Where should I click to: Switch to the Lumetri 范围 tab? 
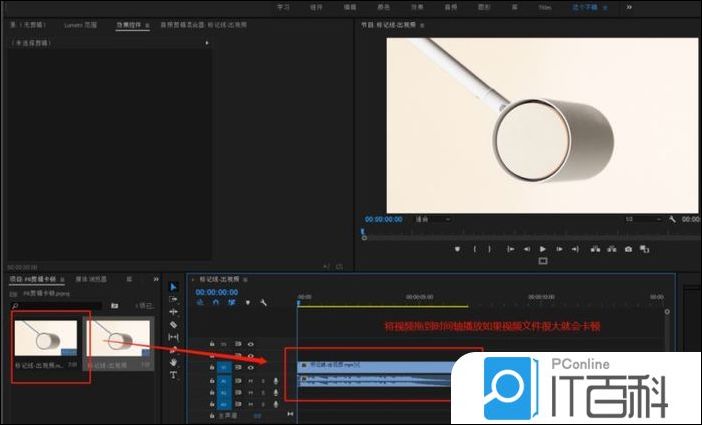click(81, 24)
